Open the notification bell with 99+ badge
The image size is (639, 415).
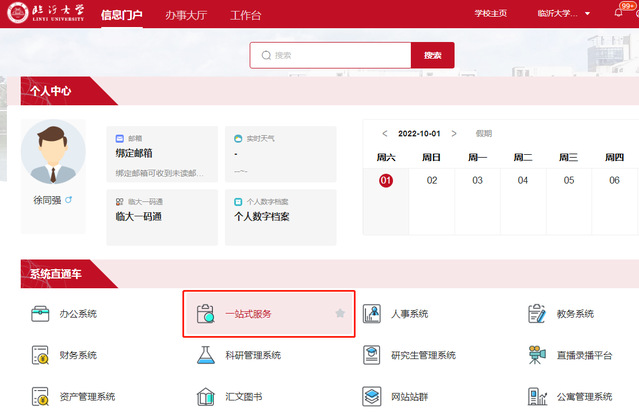coord(617,13)
